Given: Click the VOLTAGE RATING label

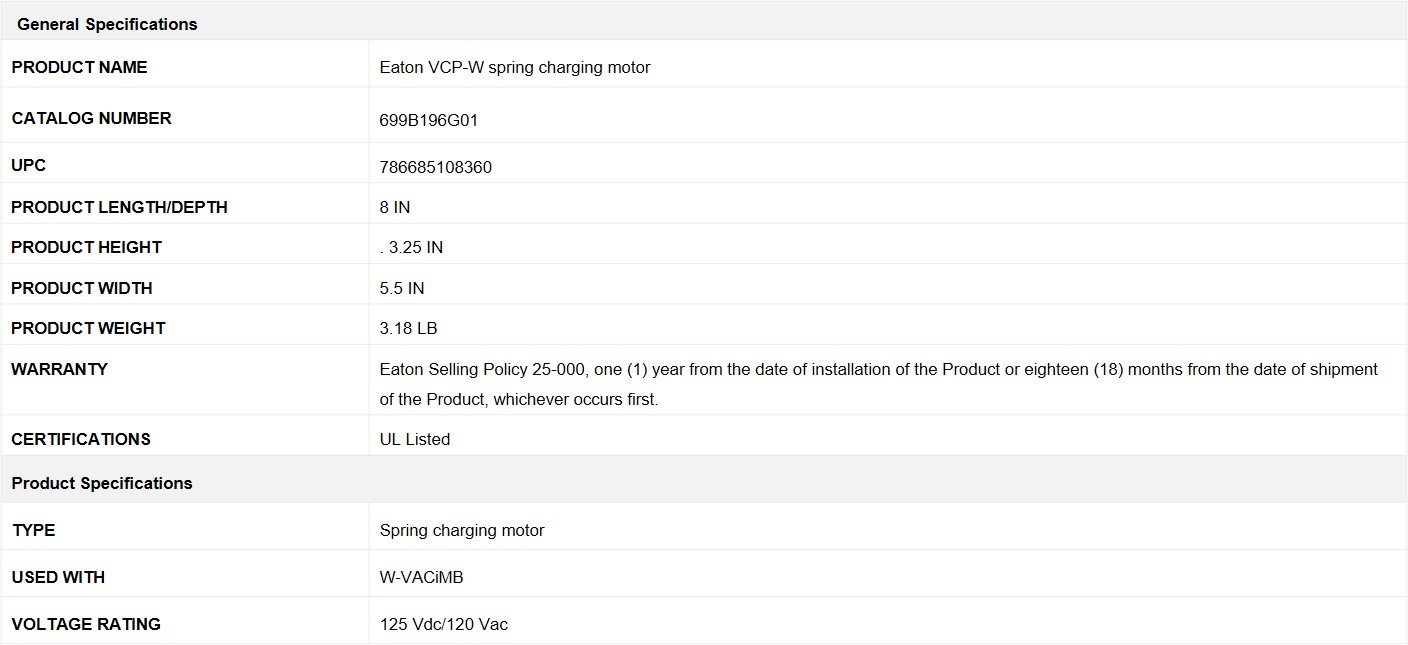Looking at the screenshot, I should point(86,624).
